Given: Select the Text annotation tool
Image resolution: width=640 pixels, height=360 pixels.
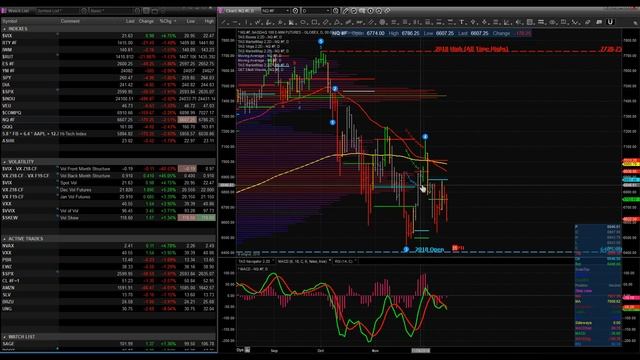Looking at the screenshot, I should 462,22.
